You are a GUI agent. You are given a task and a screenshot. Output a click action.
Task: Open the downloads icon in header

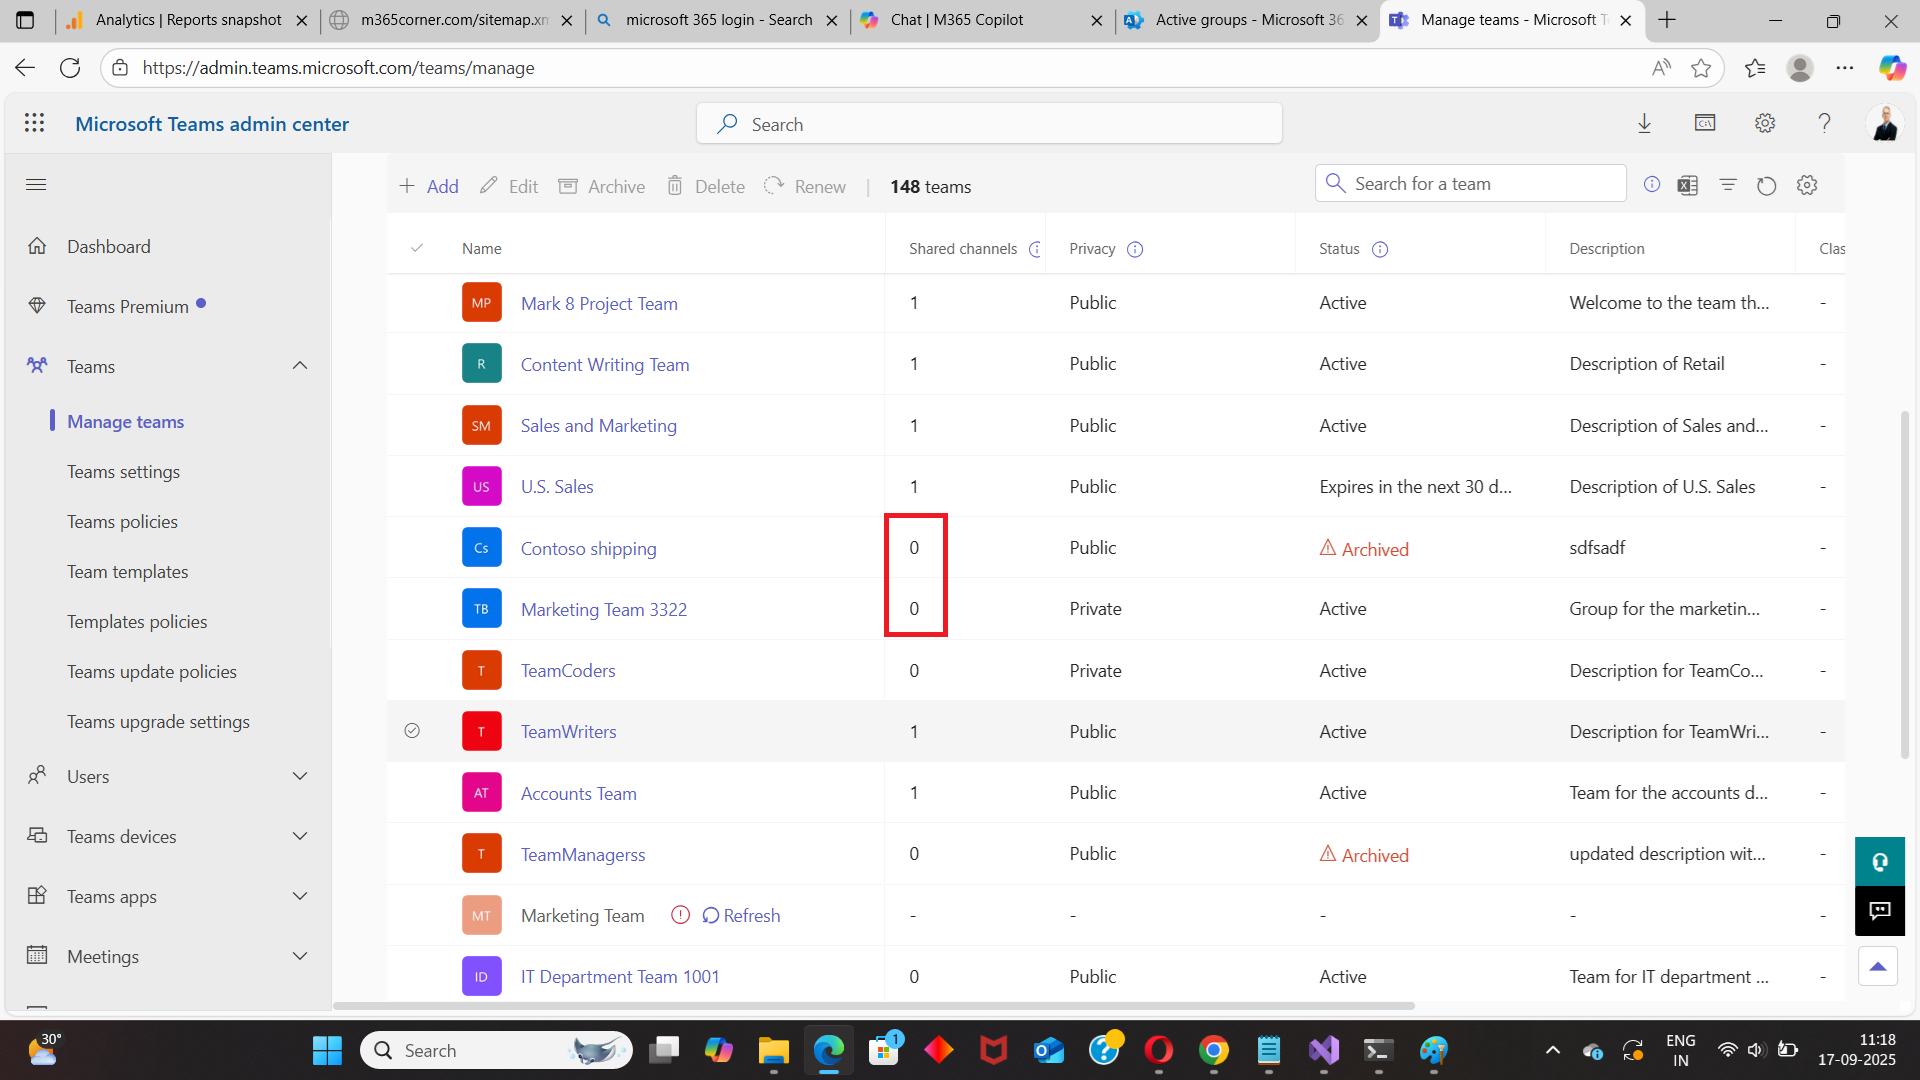(x=1644, y=123)
